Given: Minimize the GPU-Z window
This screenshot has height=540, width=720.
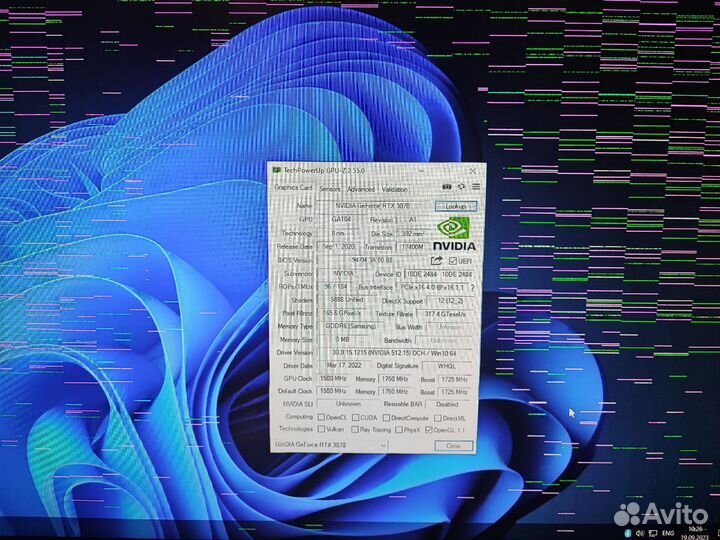Looking at the screenshot, I should [421, 170].
